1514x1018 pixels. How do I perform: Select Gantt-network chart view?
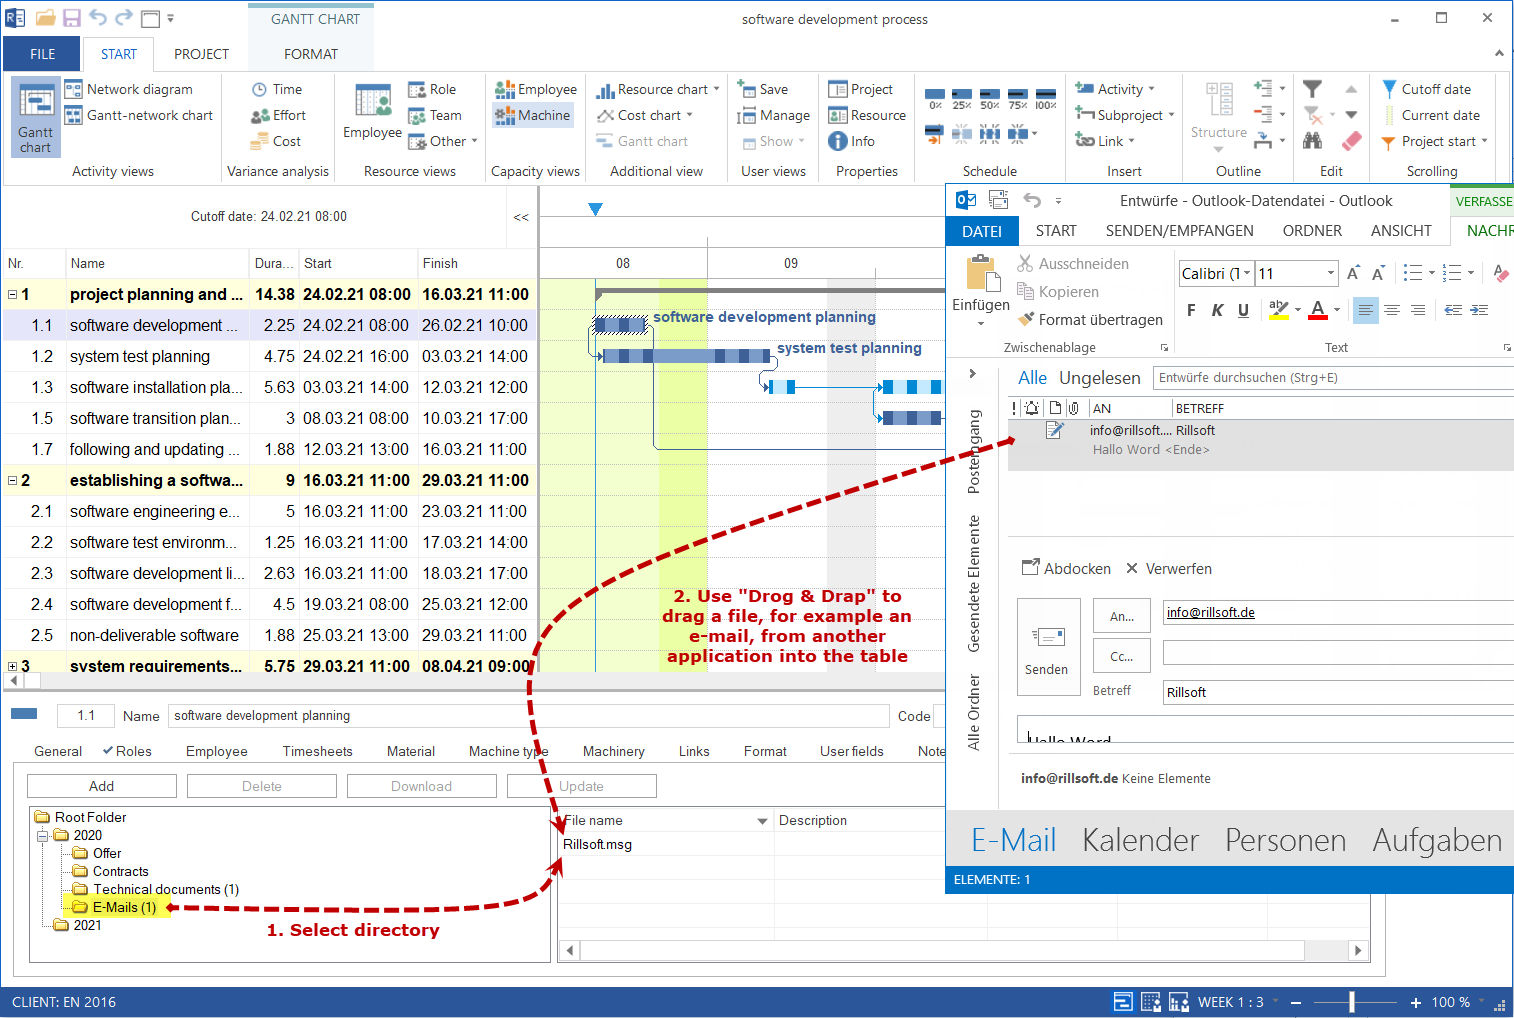click(138, 115)
